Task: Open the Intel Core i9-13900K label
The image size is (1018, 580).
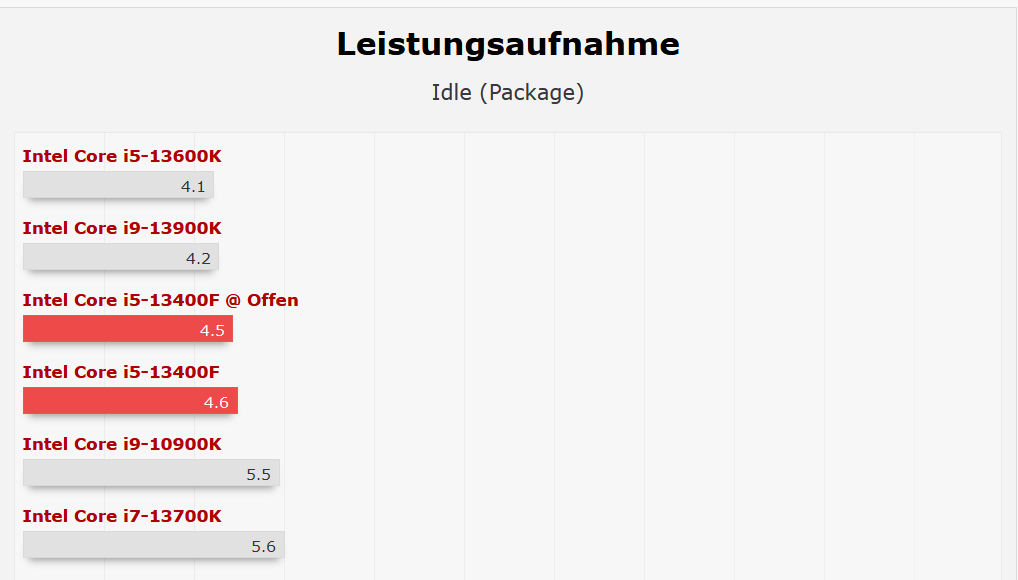Action: (122, 228)
